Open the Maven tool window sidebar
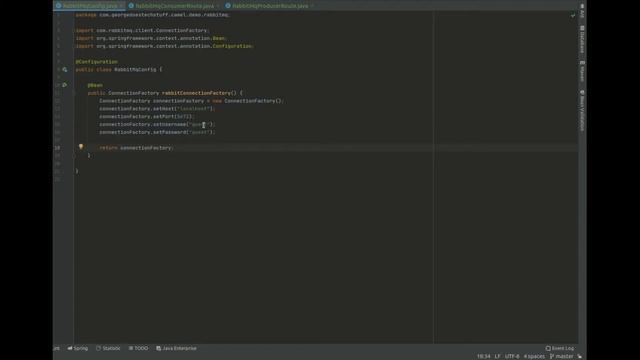Viewport: 640px width, 360px height. pos(582,71)
